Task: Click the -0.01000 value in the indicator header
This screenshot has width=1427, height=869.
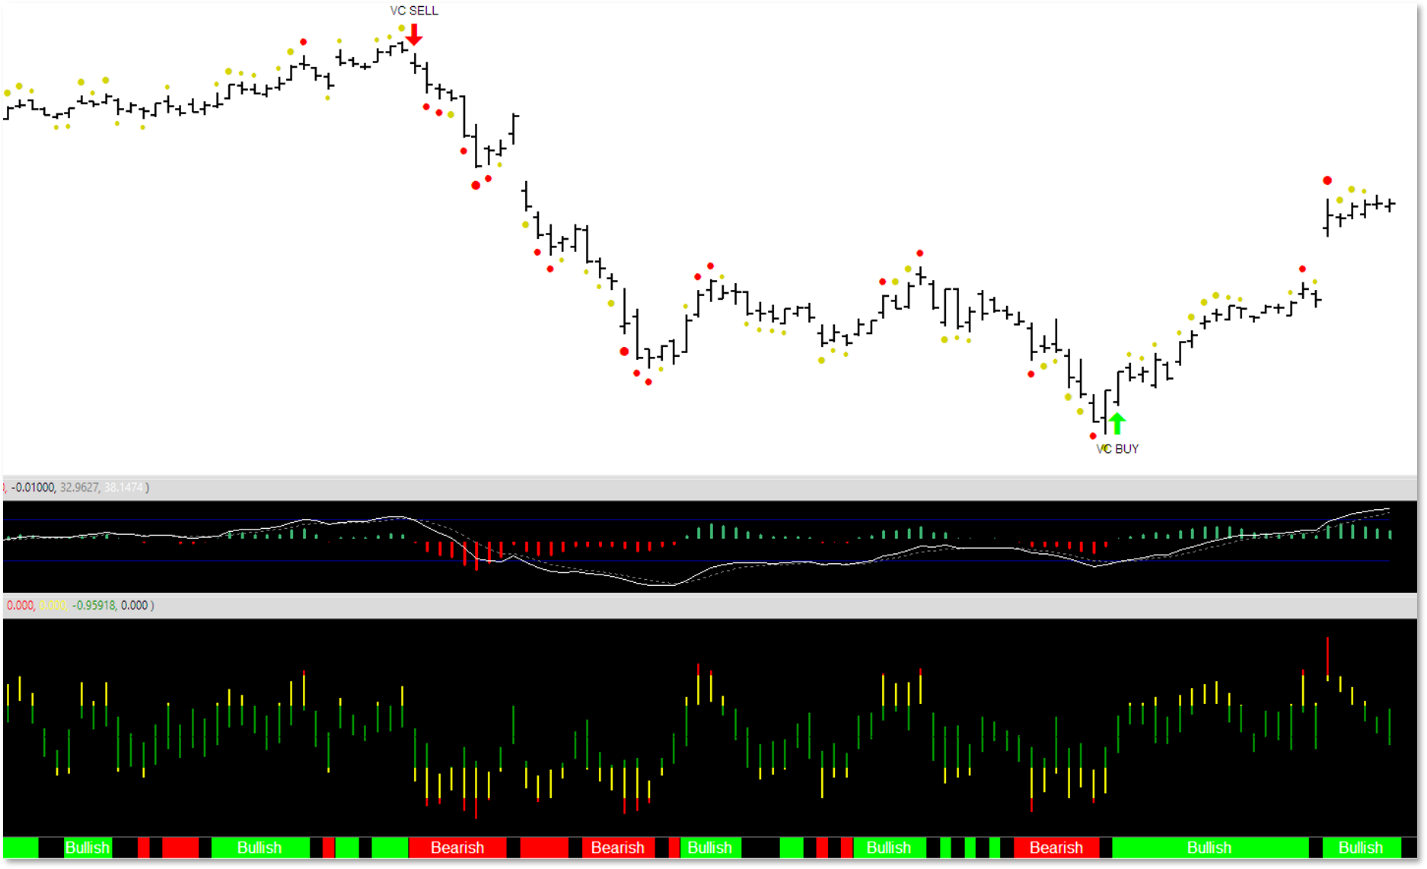Action: click(x=33, y=488)
